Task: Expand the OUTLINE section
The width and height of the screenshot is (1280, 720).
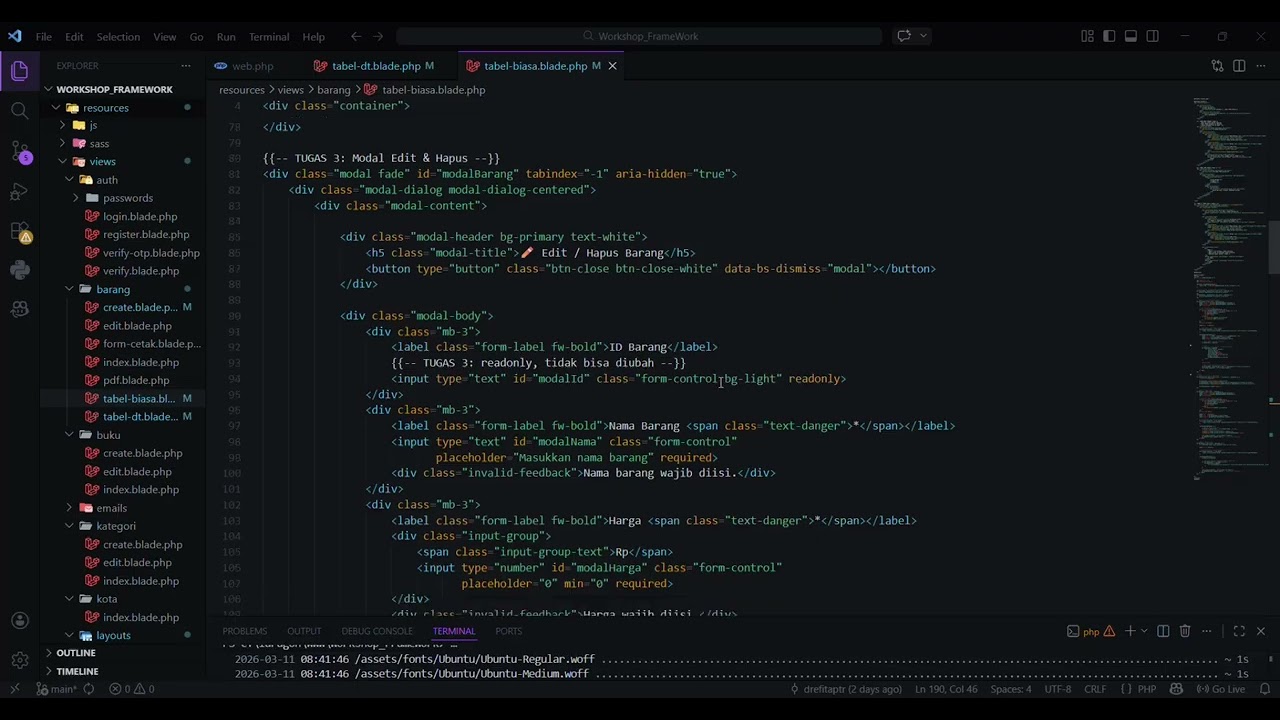Action: click(x=76, y=653)
